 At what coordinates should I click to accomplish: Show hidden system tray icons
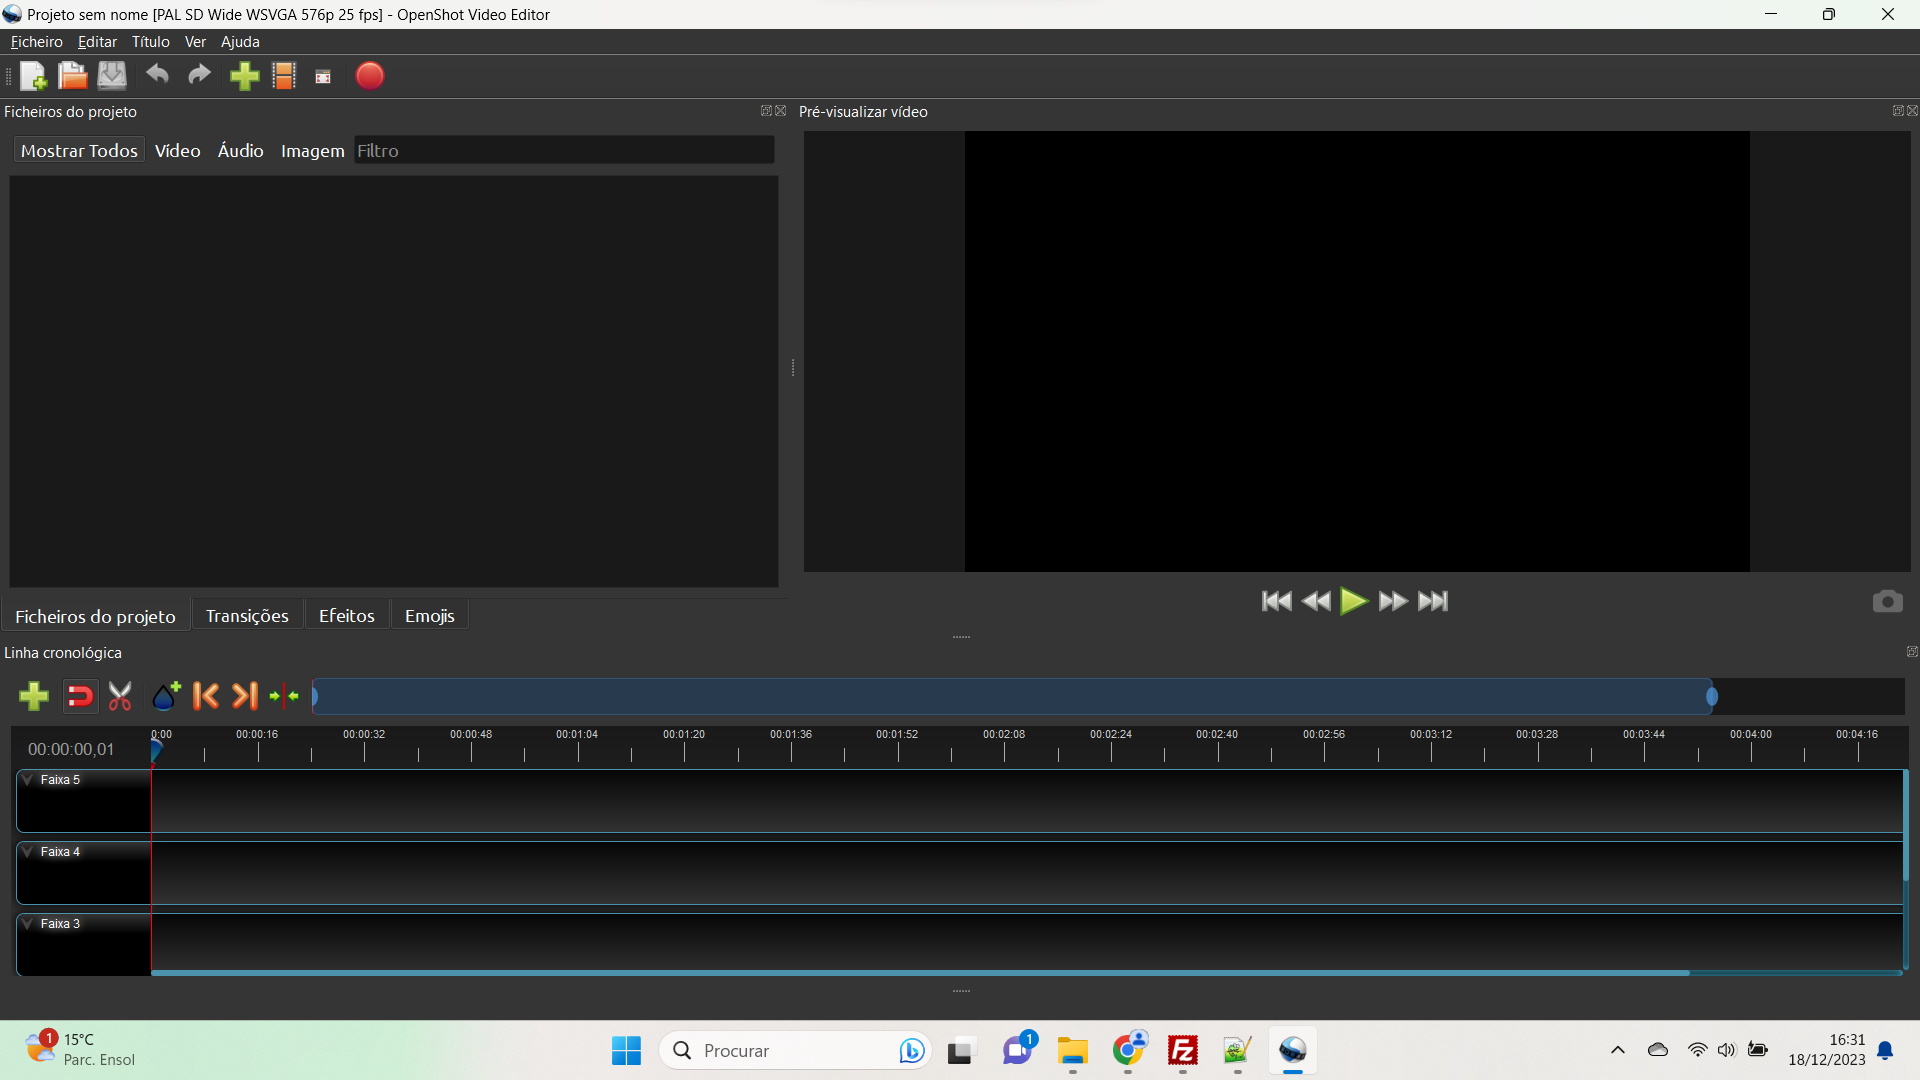[1618, 1050]
